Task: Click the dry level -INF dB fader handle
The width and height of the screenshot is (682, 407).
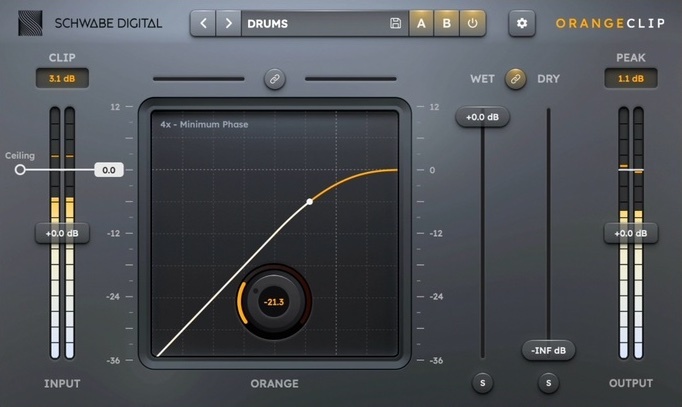Action: pos(548,350)
